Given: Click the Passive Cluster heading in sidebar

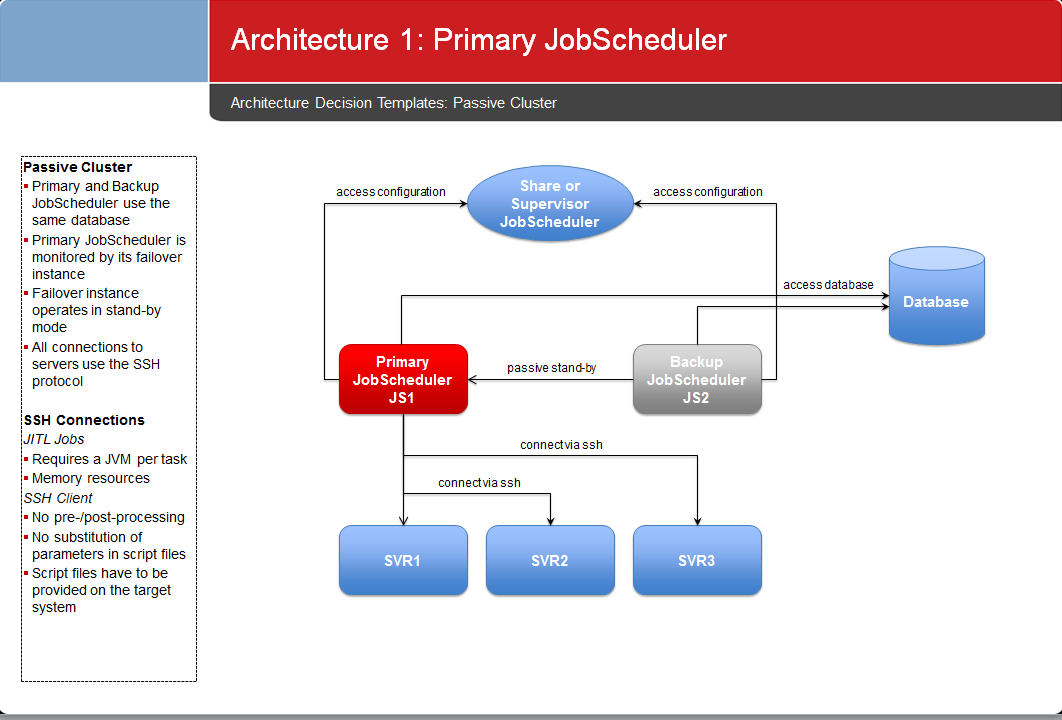Looking at the screenshot, I should pyautogui.click(x=77, y=167).
